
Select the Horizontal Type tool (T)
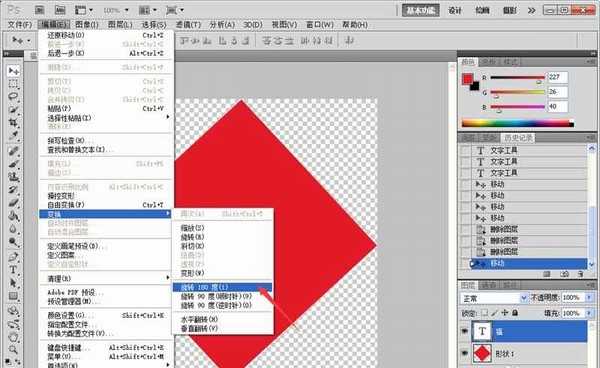pos(13,270)
